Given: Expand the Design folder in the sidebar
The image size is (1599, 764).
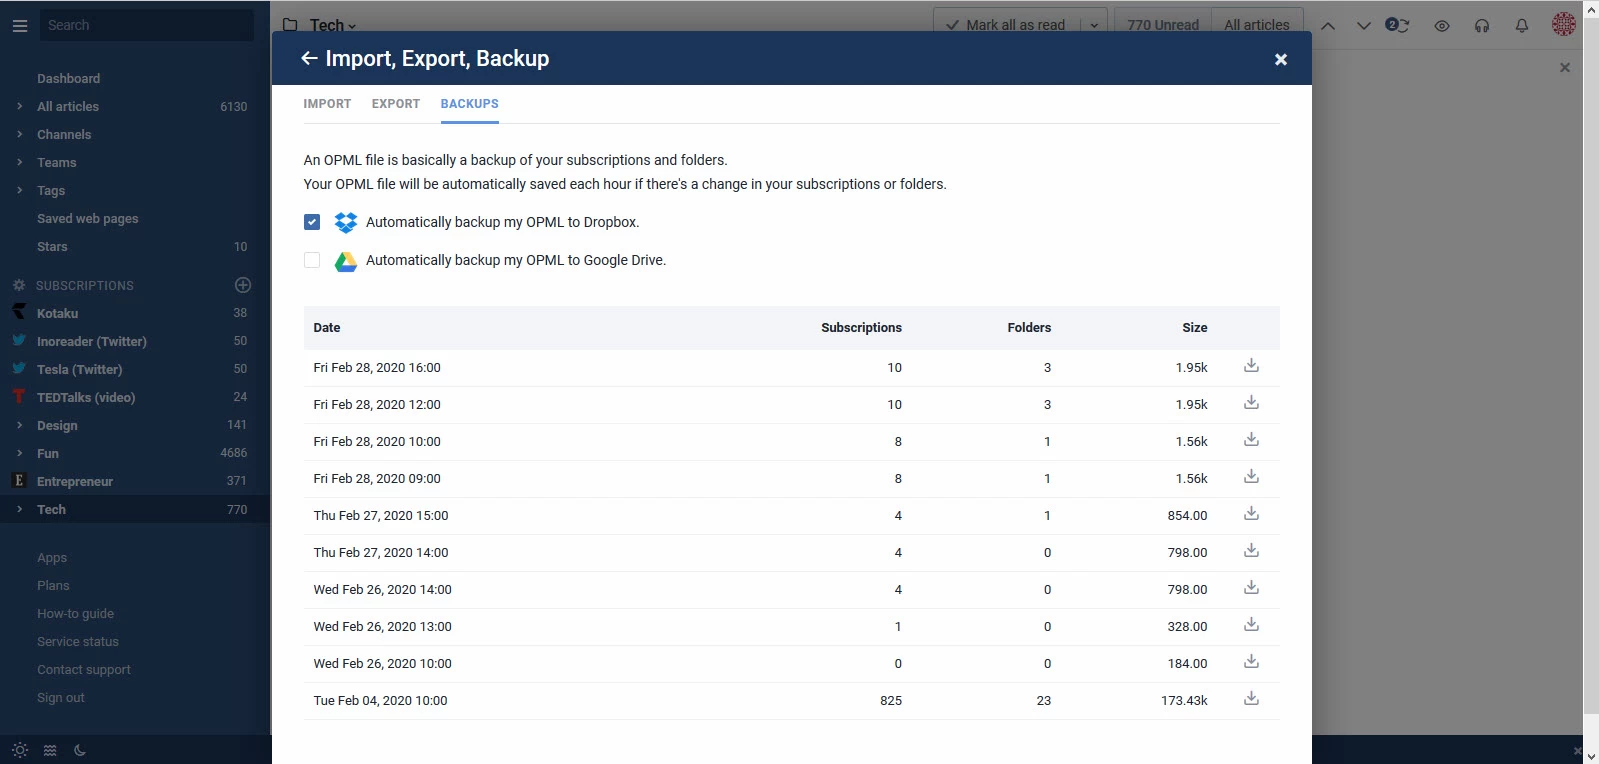Looking at the screenshot, I should tap(19, 425).
